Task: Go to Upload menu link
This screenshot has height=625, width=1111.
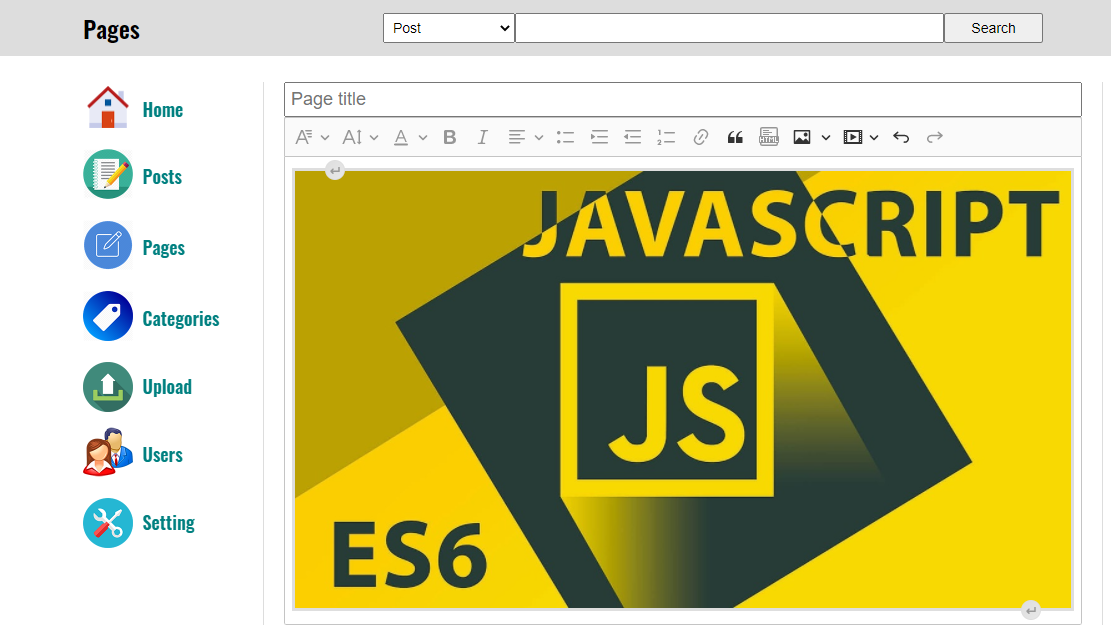Action: coord(167,386)
